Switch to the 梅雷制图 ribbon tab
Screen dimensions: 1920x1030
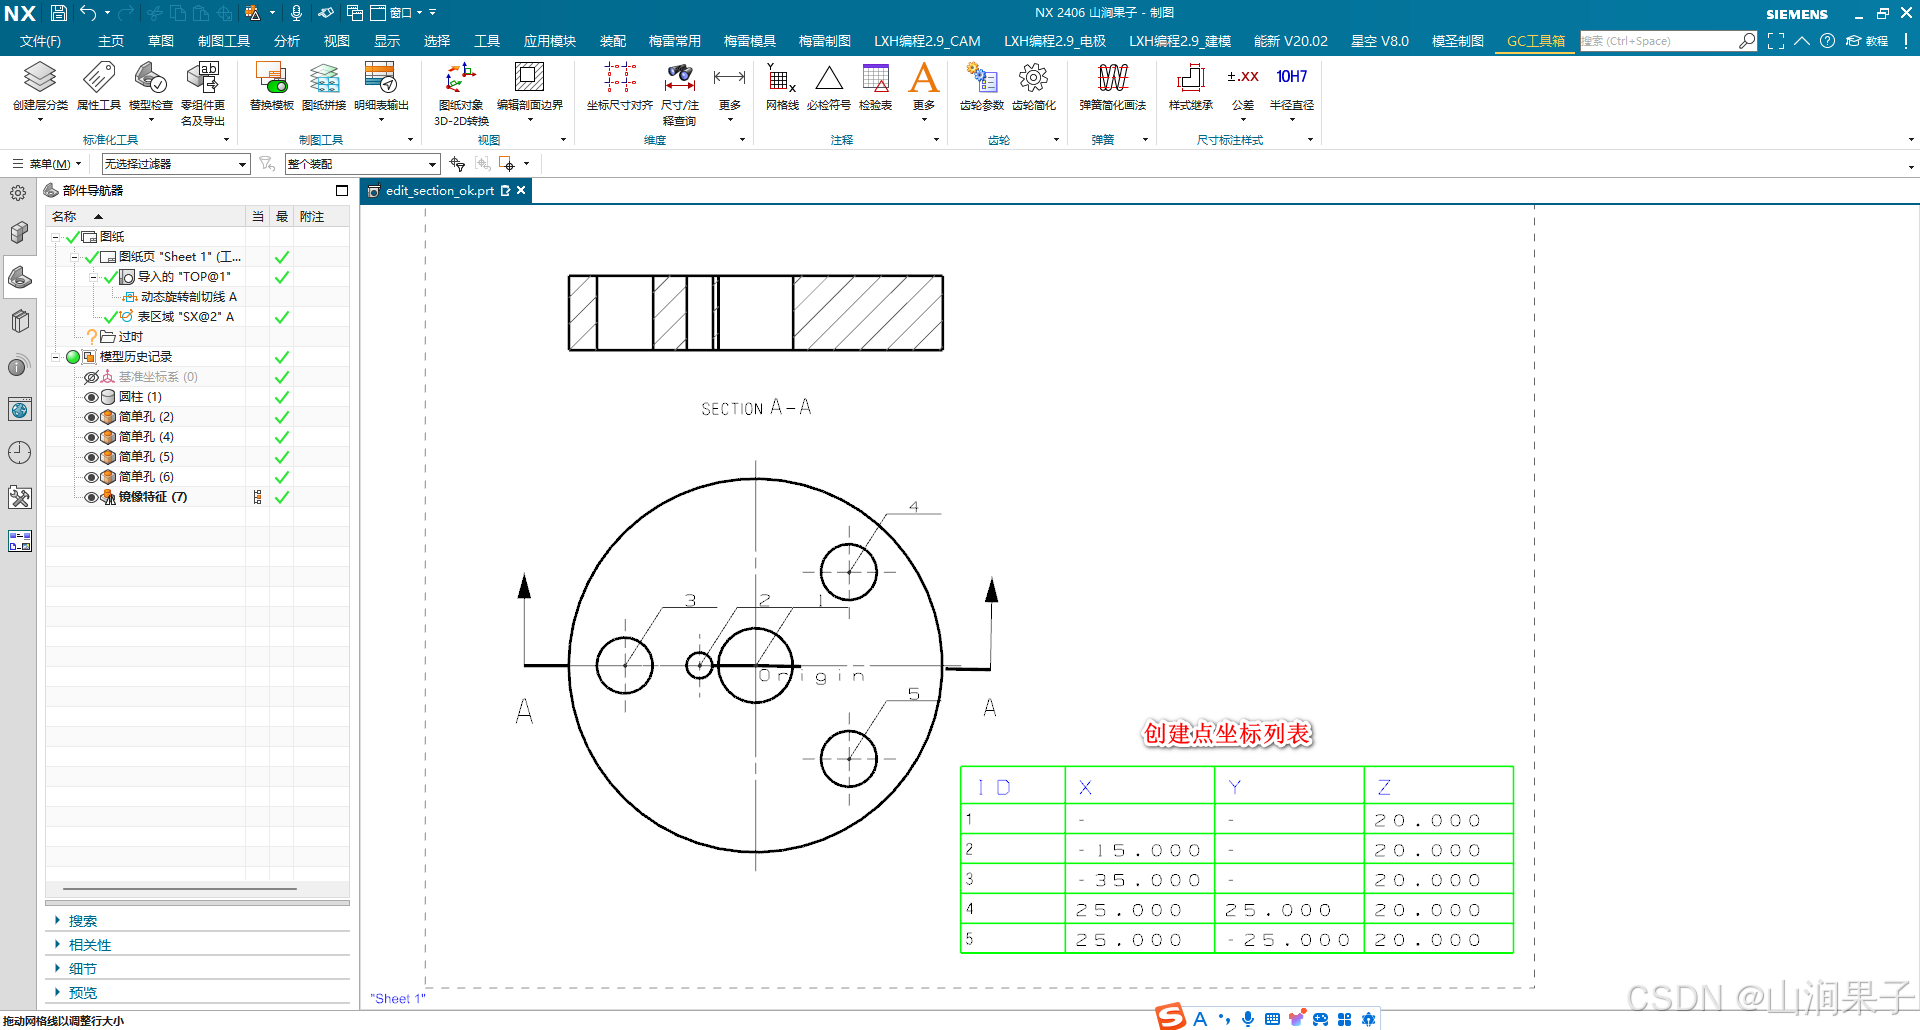[x=824, y=41]
